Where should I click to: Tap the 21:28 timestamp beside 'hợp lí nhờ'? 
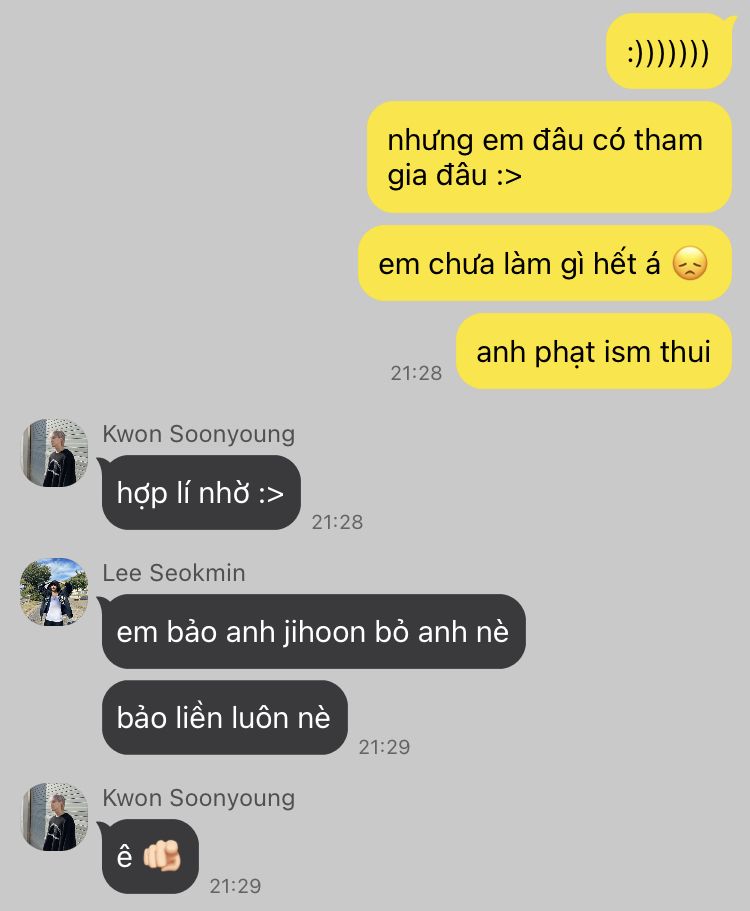pos(337,522)
